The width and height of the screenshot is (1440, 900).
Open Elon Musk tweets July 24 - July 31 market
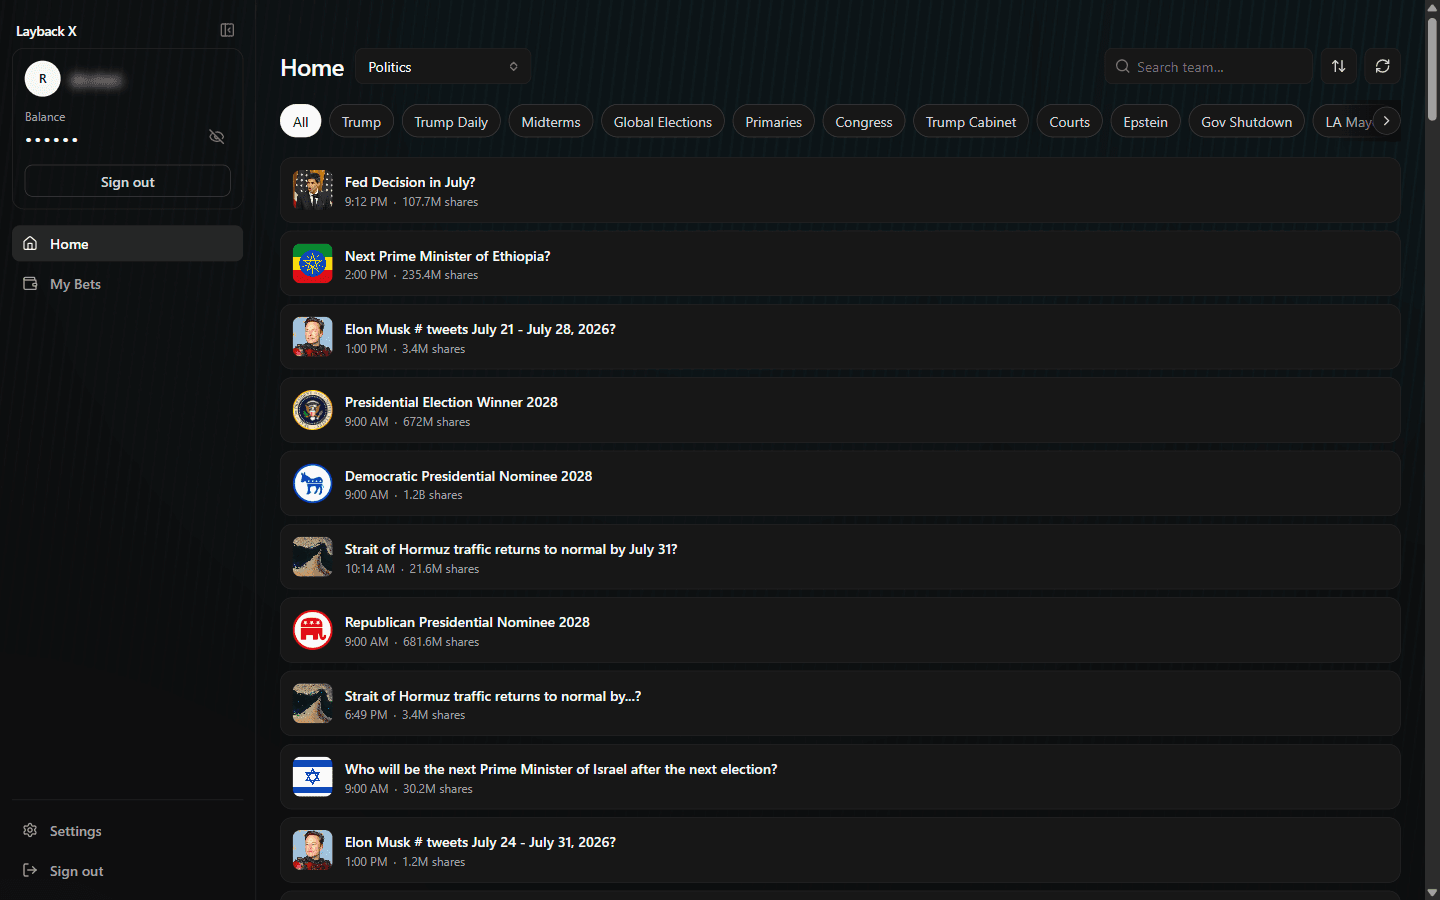pyautogui.click(x=840, y=850)
